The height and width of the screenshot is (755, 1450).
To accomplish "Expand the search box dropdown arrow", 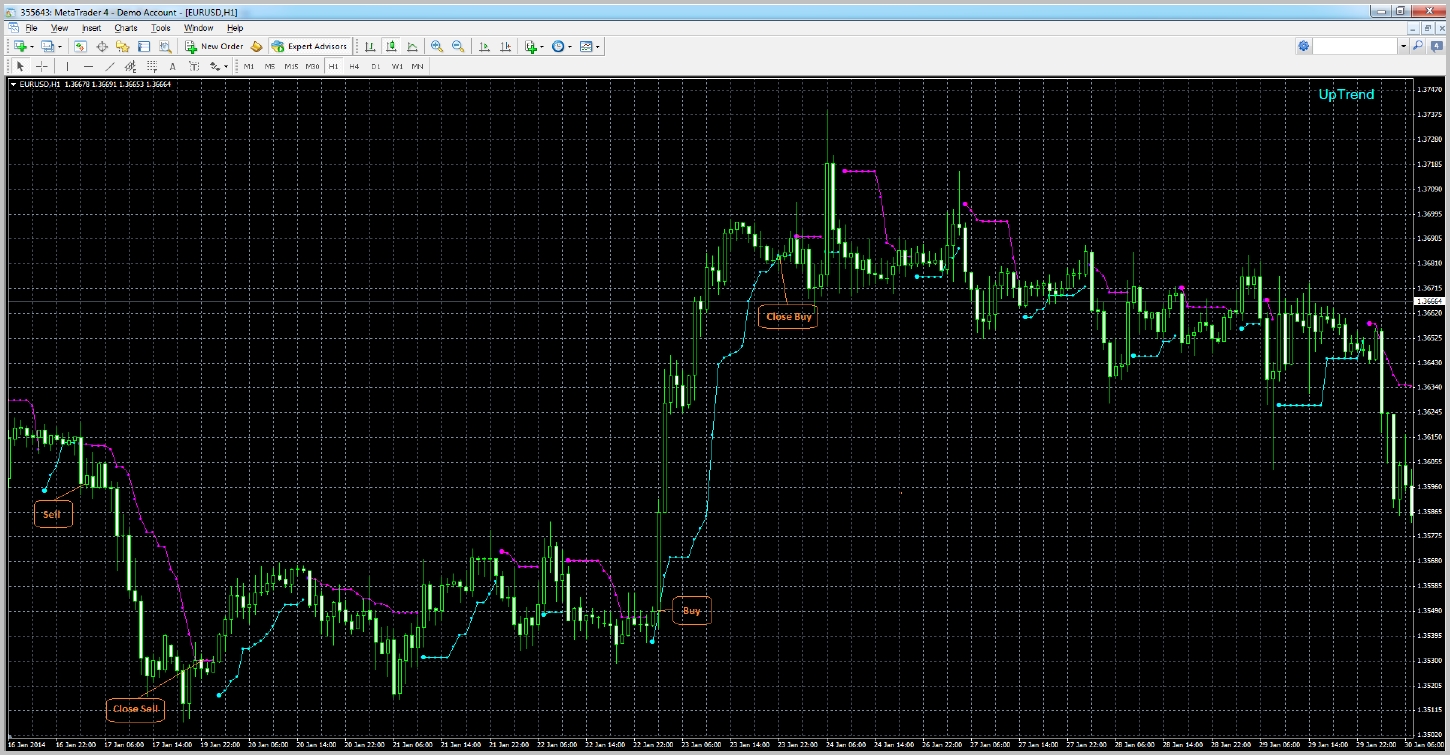I will click(x=1404, y=46).
